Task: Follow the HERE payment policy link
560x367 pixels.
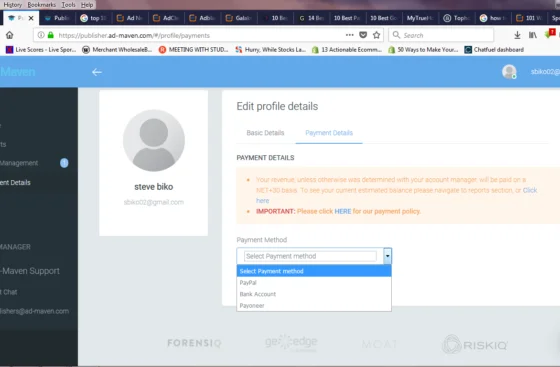Action: (x=342, y=211)
